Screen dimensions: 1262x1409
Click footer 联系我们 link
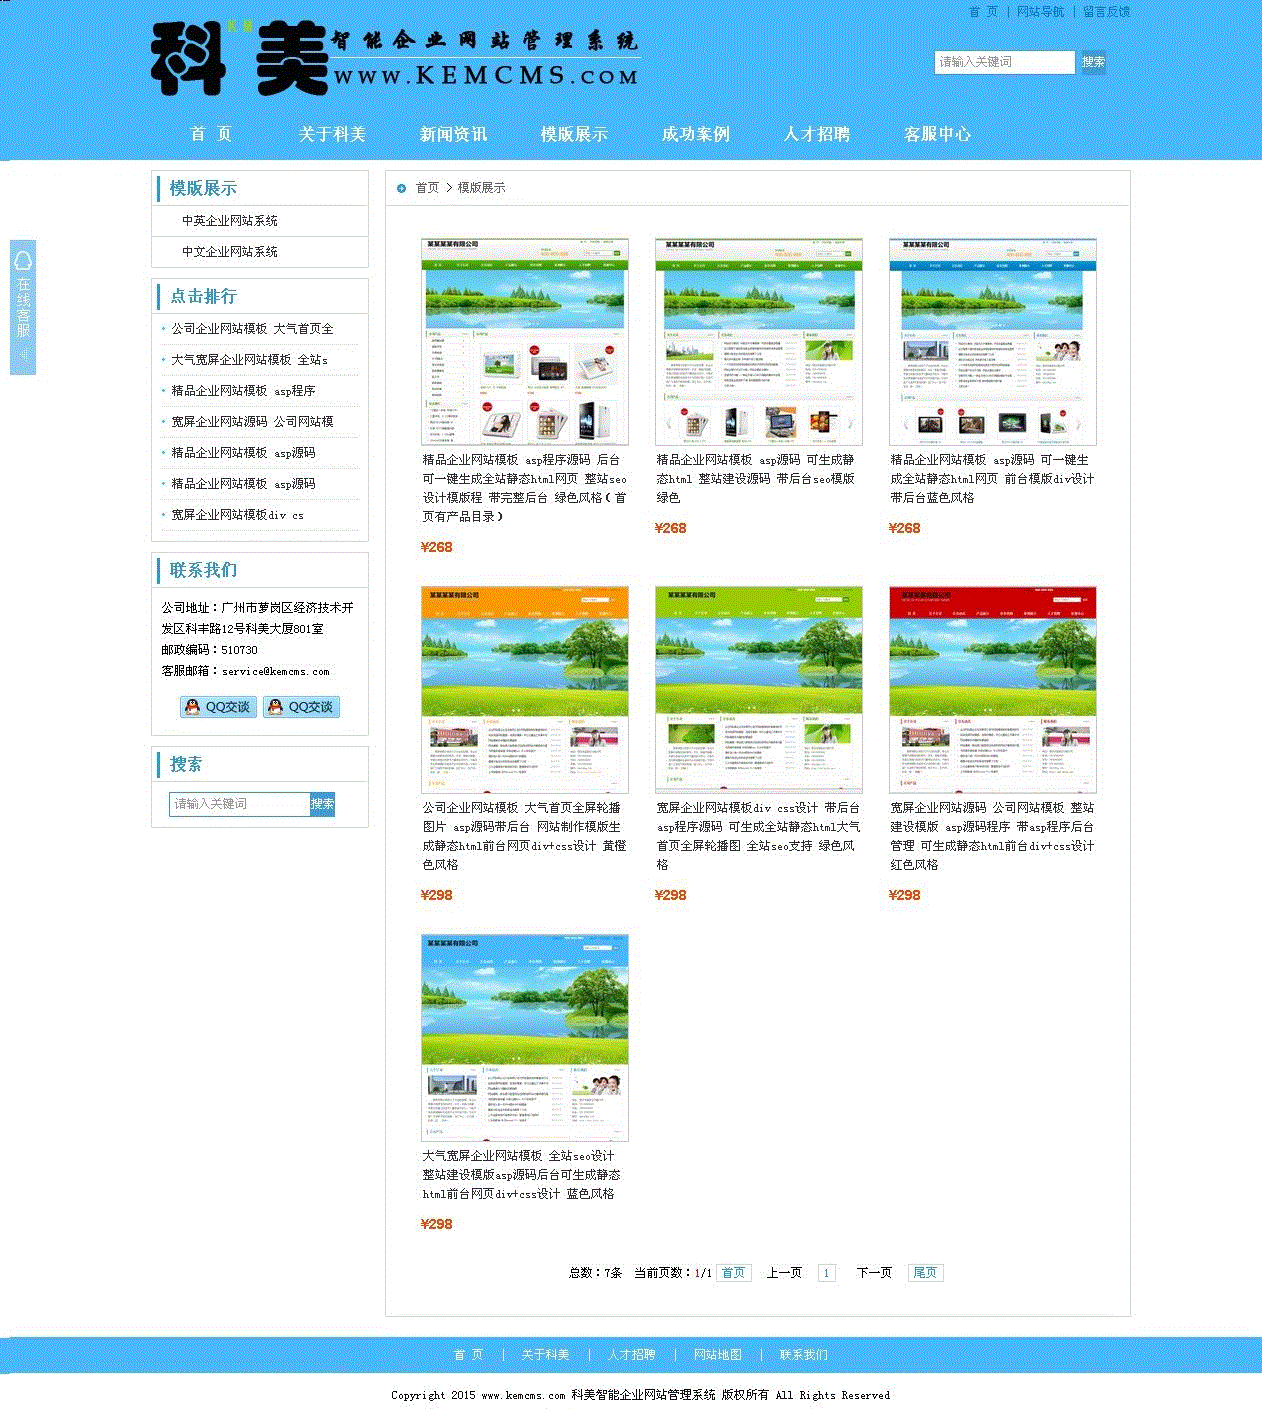point(803,1355)
